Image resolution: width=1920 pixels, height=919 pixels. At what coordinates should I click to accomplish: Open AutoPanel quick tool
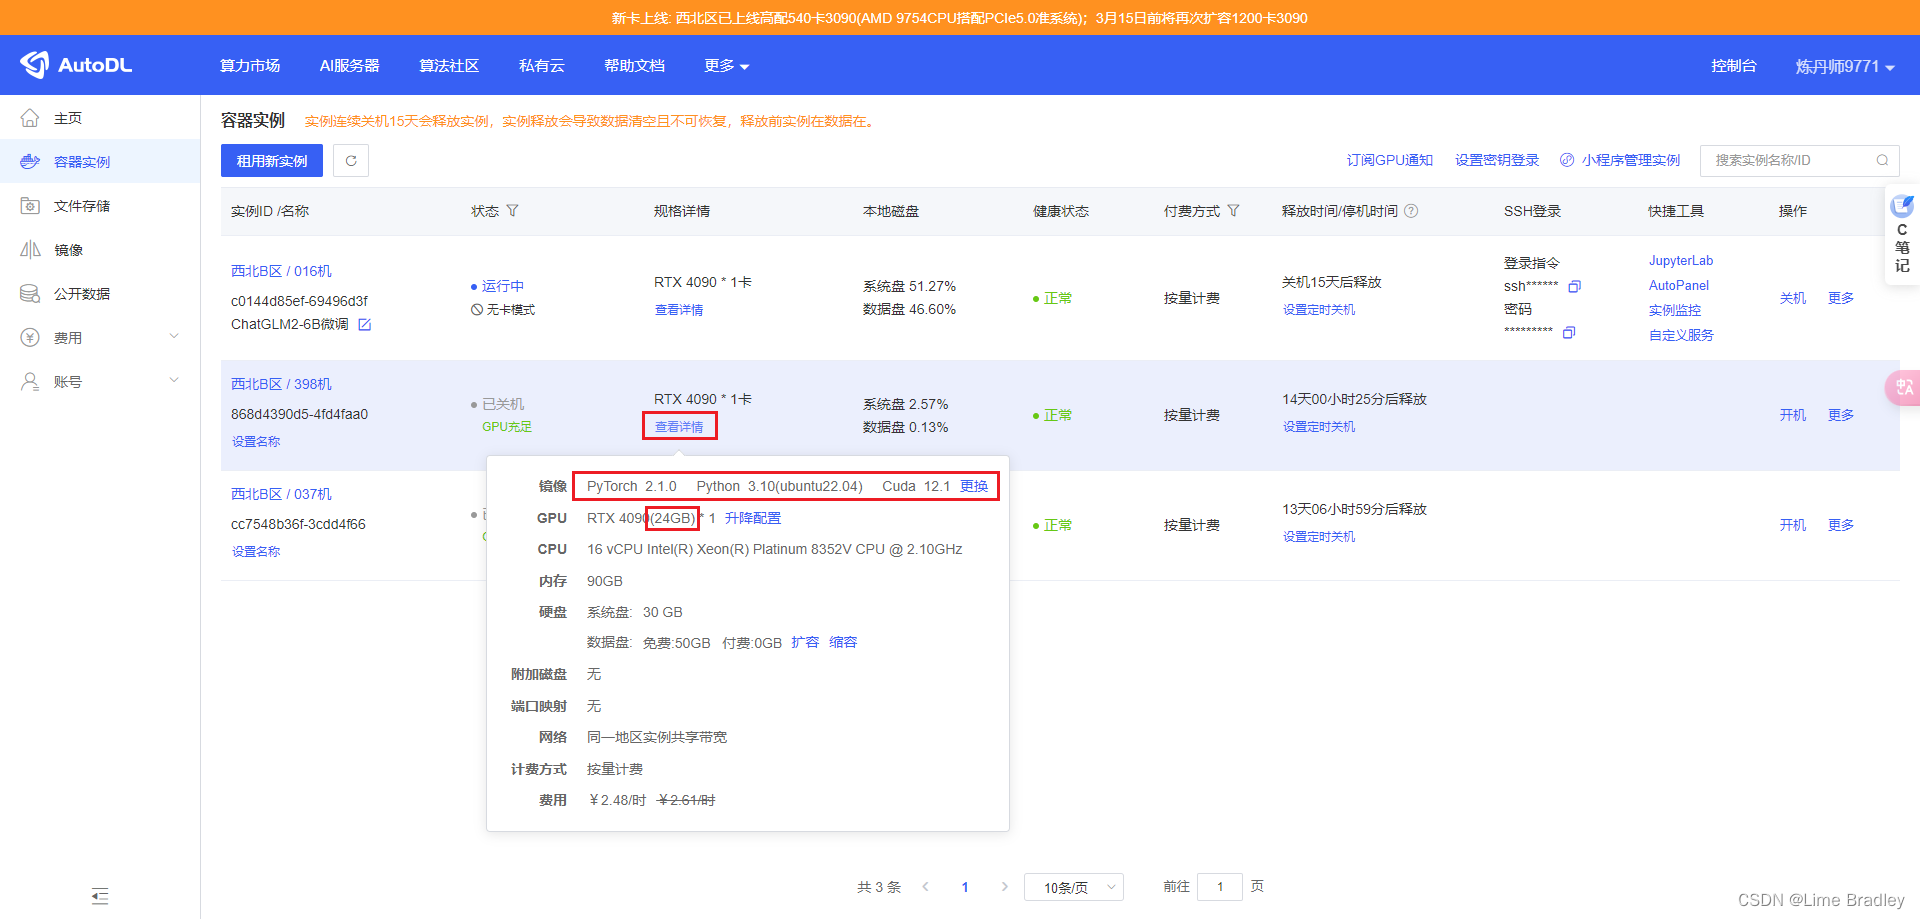pos(1679,286)
